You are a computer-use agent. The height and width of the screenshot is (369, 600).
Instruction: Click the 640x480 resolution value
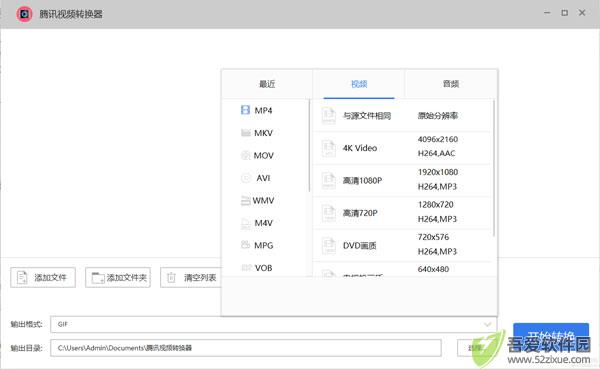pyautogui.click(x=433, y=269)
